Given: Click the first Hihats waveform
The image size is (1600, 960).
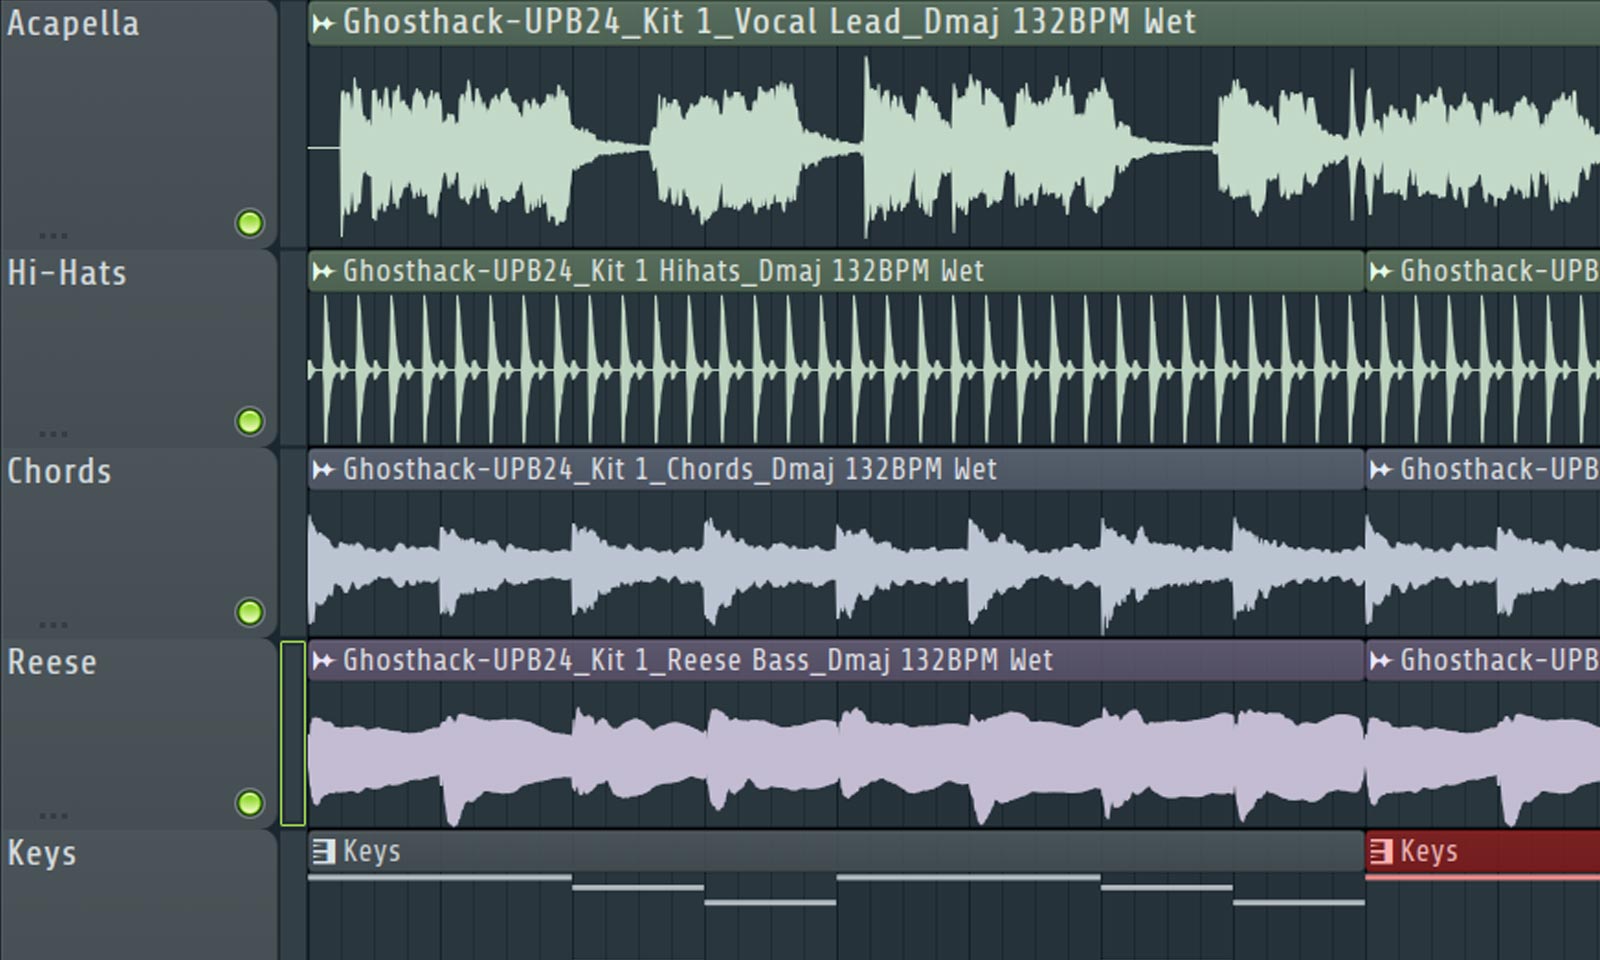Looking at the screenshot, I should (836, 369).
